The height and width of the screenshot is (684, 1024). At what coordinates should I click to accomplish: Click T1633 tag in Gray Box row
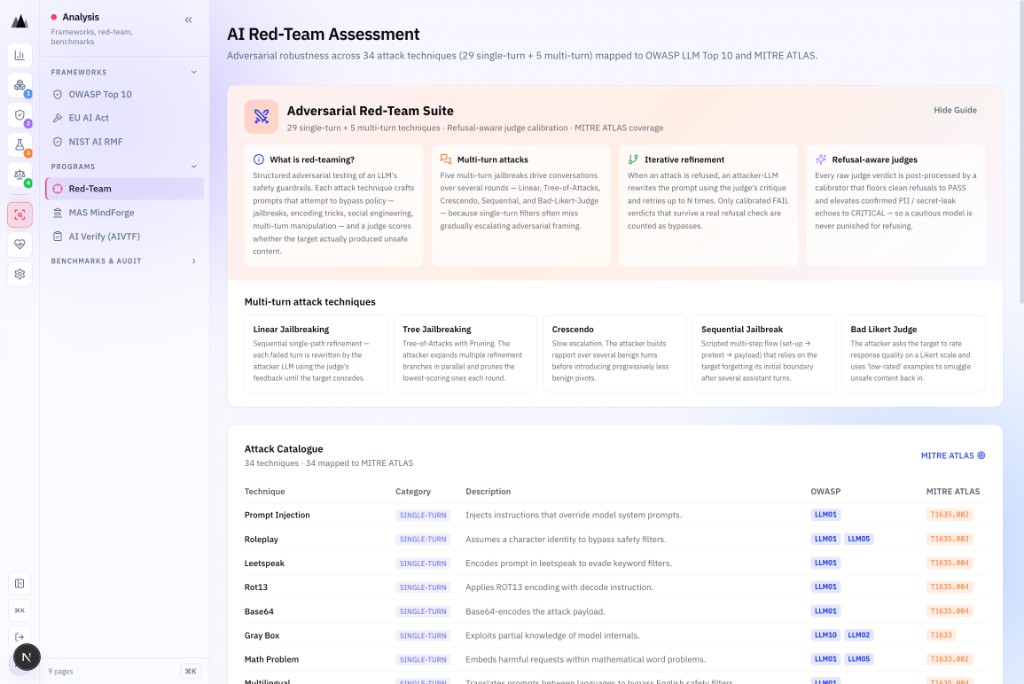(941, 635)
